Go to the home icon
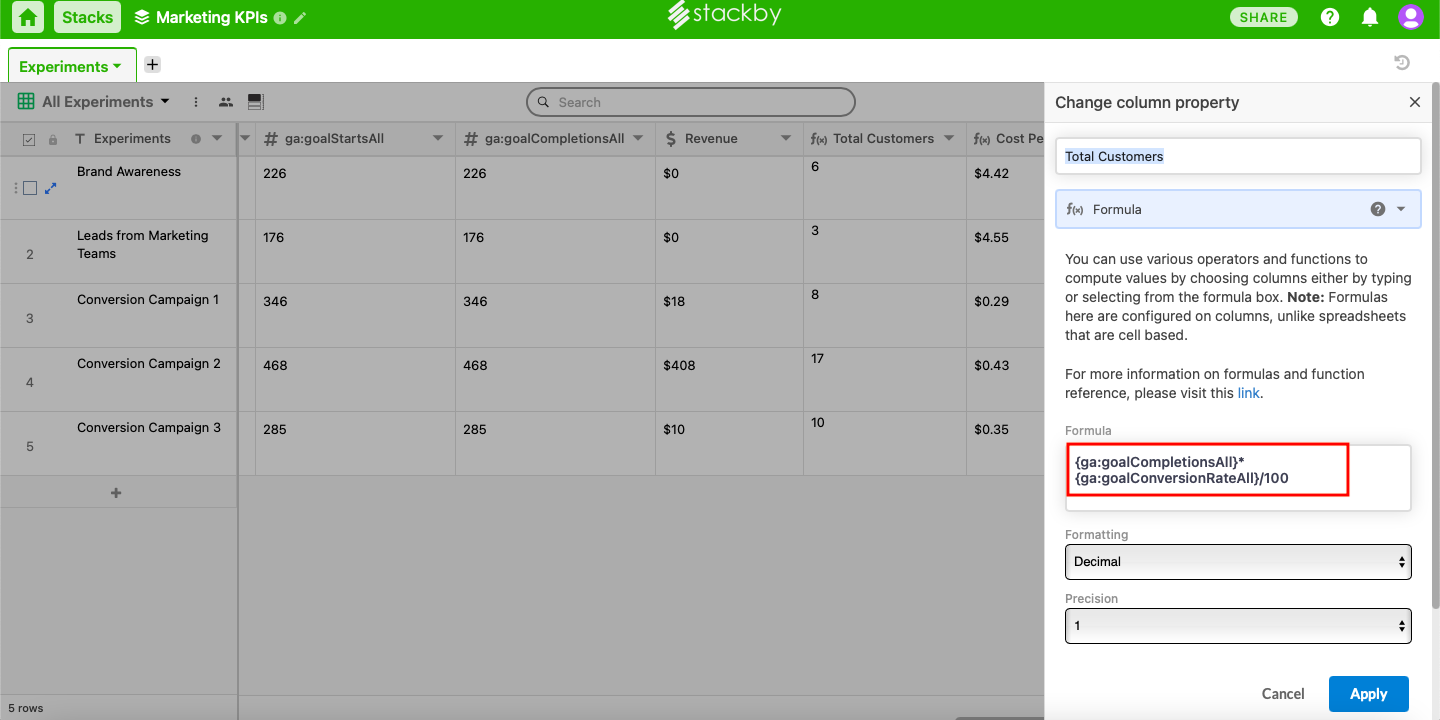Image resolution: width=1440 pixels, height=720 pixels. 28,17
